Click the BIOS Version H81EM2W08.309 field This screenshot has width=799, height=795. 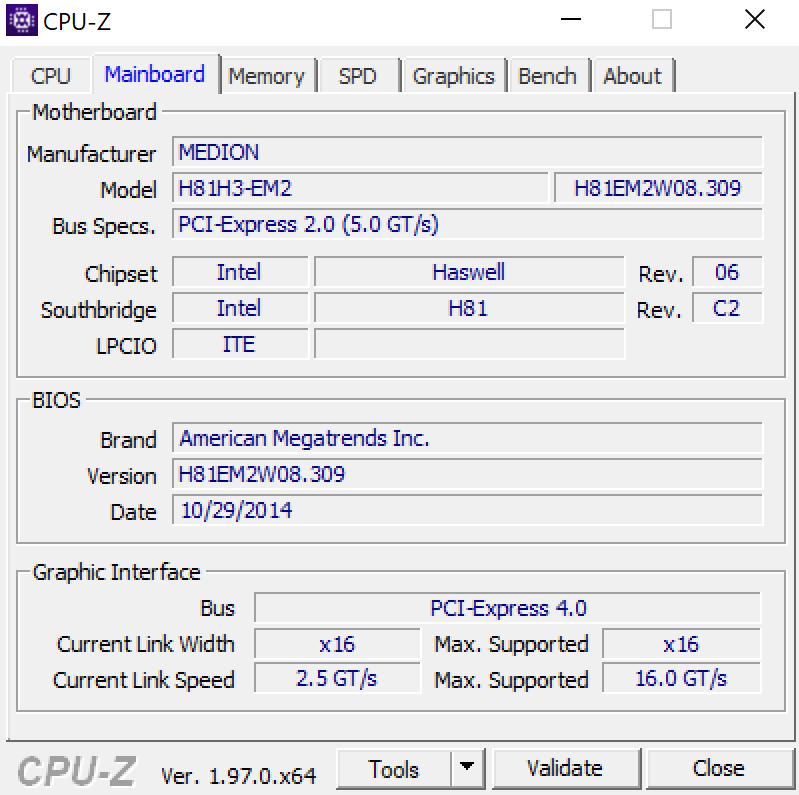coord(467,474)
